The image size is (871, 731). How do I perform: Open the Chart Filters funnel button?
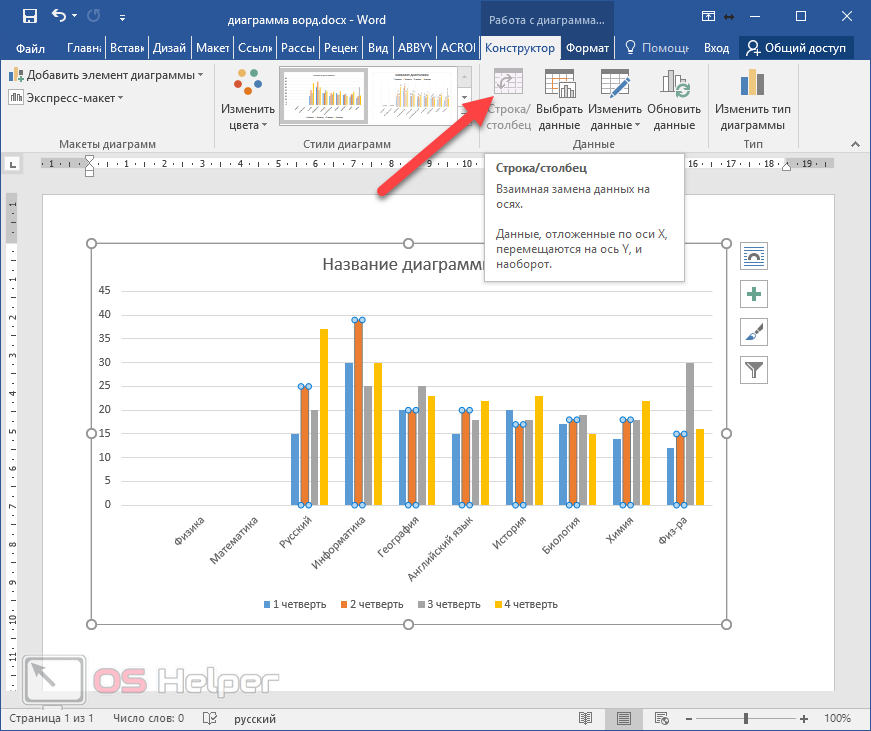pyautogui.click(x=753, y=370)
